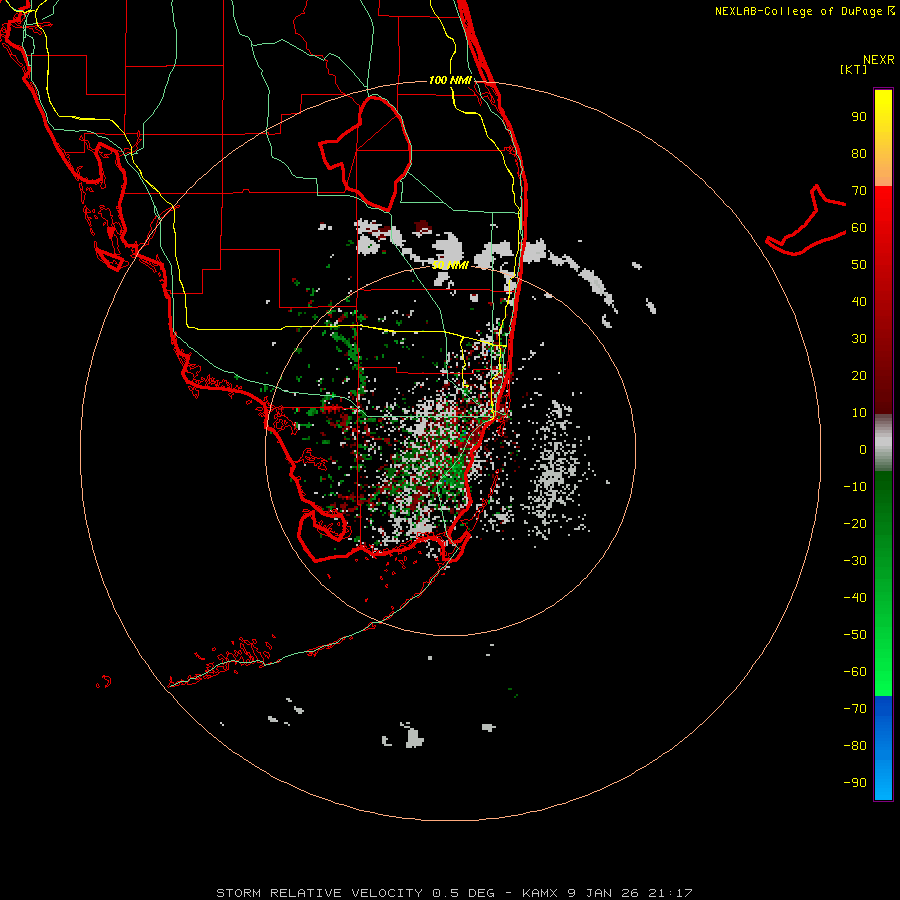Viewport: 900px width, 900px height.
Task: Click the -70 value on the velocity scale
Action: pos(855,709)
